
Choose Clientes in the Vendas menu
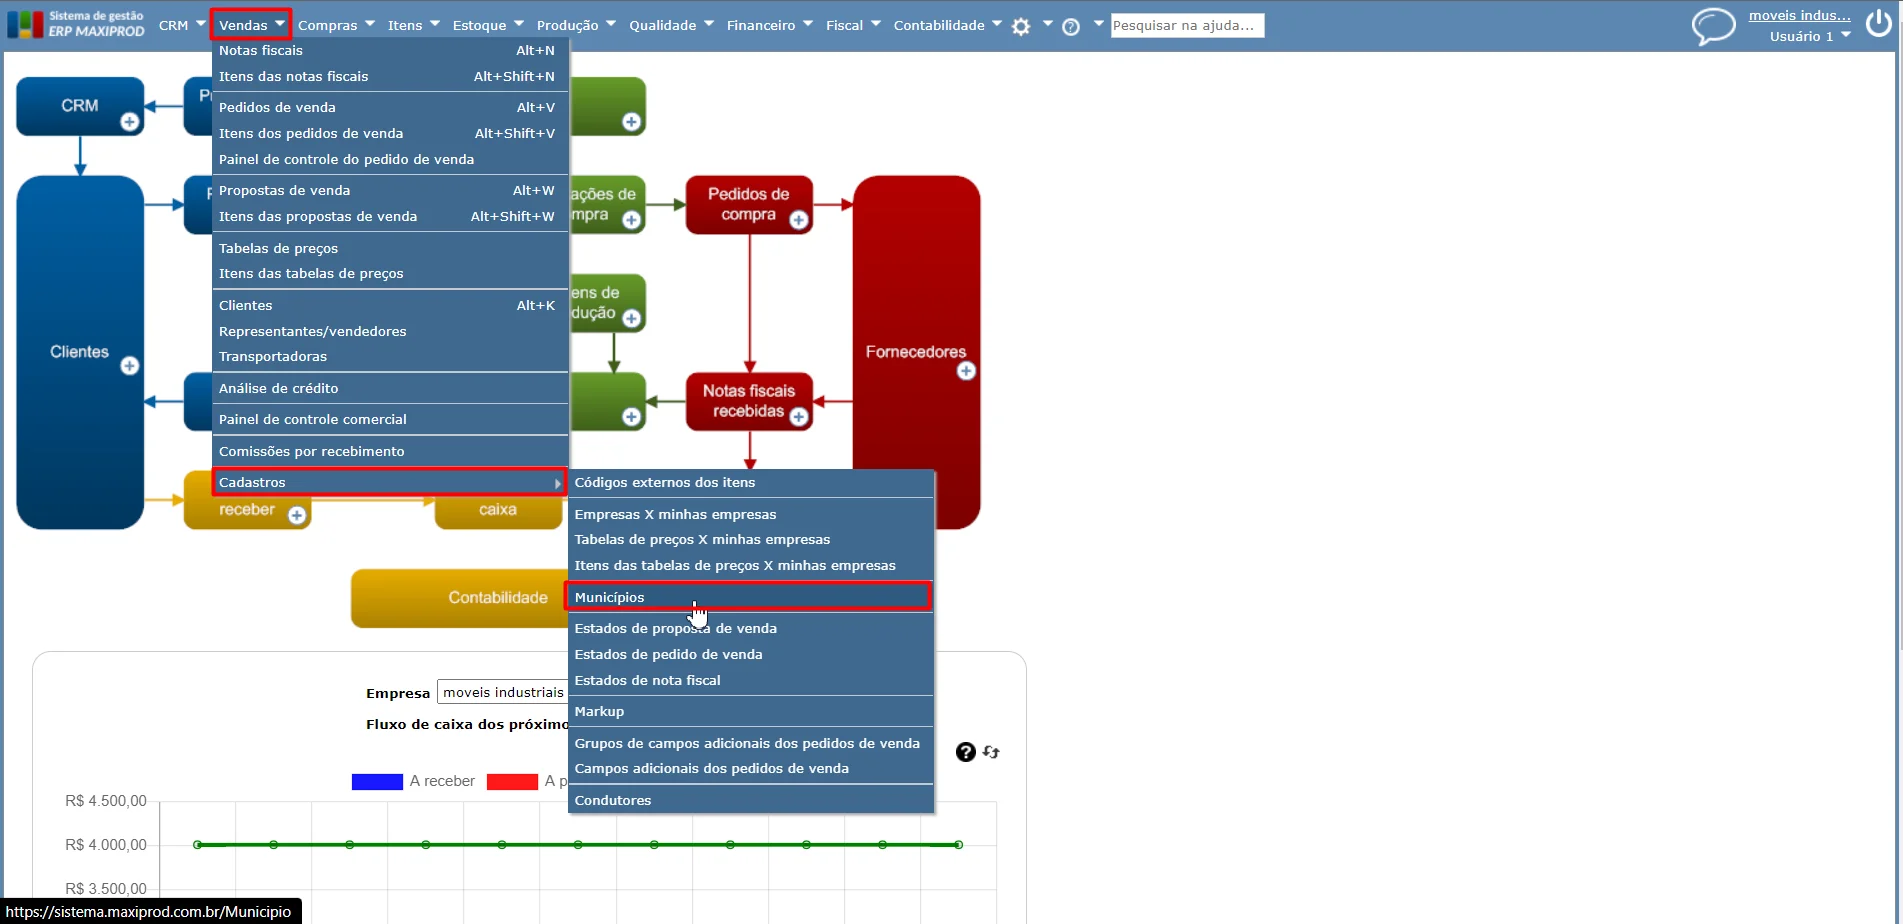(x=391, y=305)
